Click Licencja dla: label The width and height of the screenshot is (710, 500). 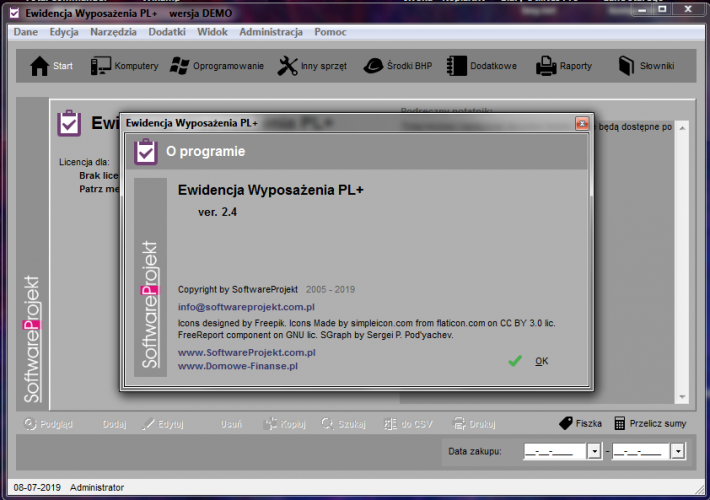coord(84,162)
